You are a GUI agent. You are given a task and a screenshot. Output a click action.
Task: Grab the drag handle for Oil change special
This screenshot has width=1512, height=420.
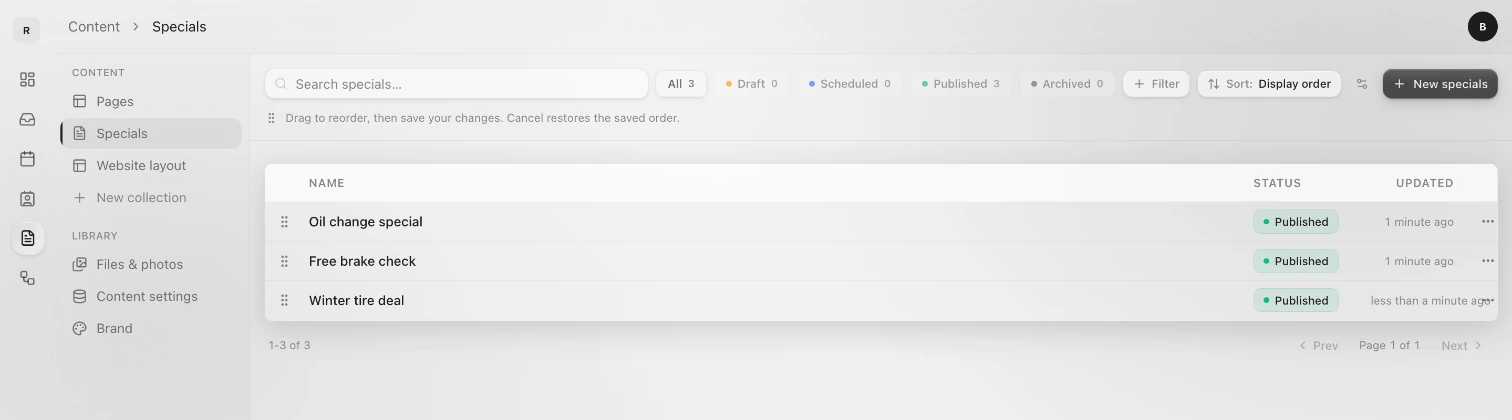tap(284, 222)
